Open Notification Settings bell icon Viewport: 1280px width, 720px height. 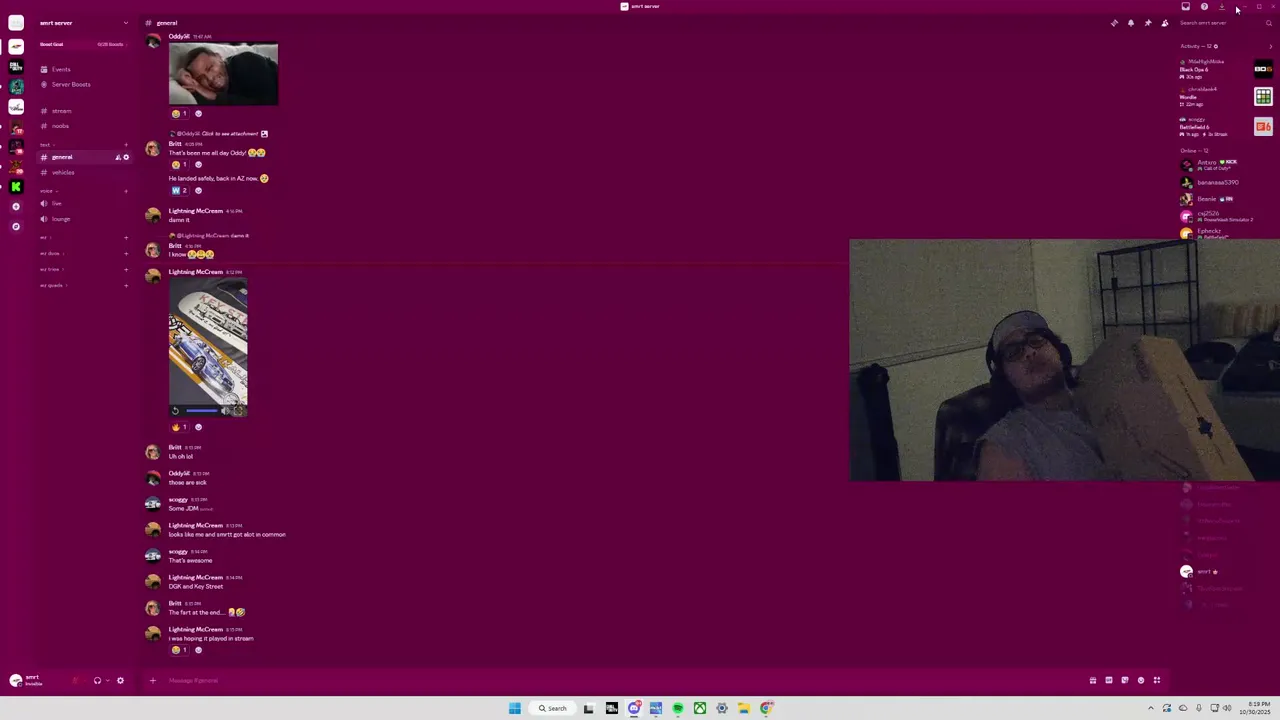coord(1131,23)
